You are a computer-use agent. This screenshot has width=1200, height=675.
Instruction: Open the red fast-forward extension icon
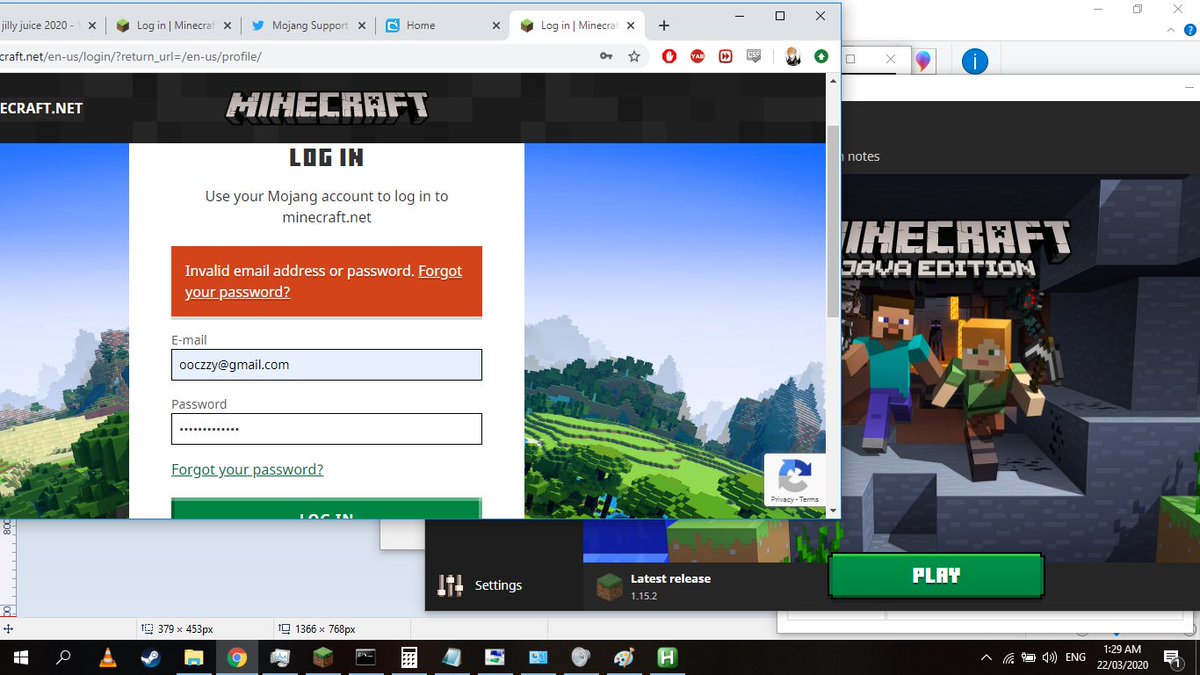(x=725, y=57)
